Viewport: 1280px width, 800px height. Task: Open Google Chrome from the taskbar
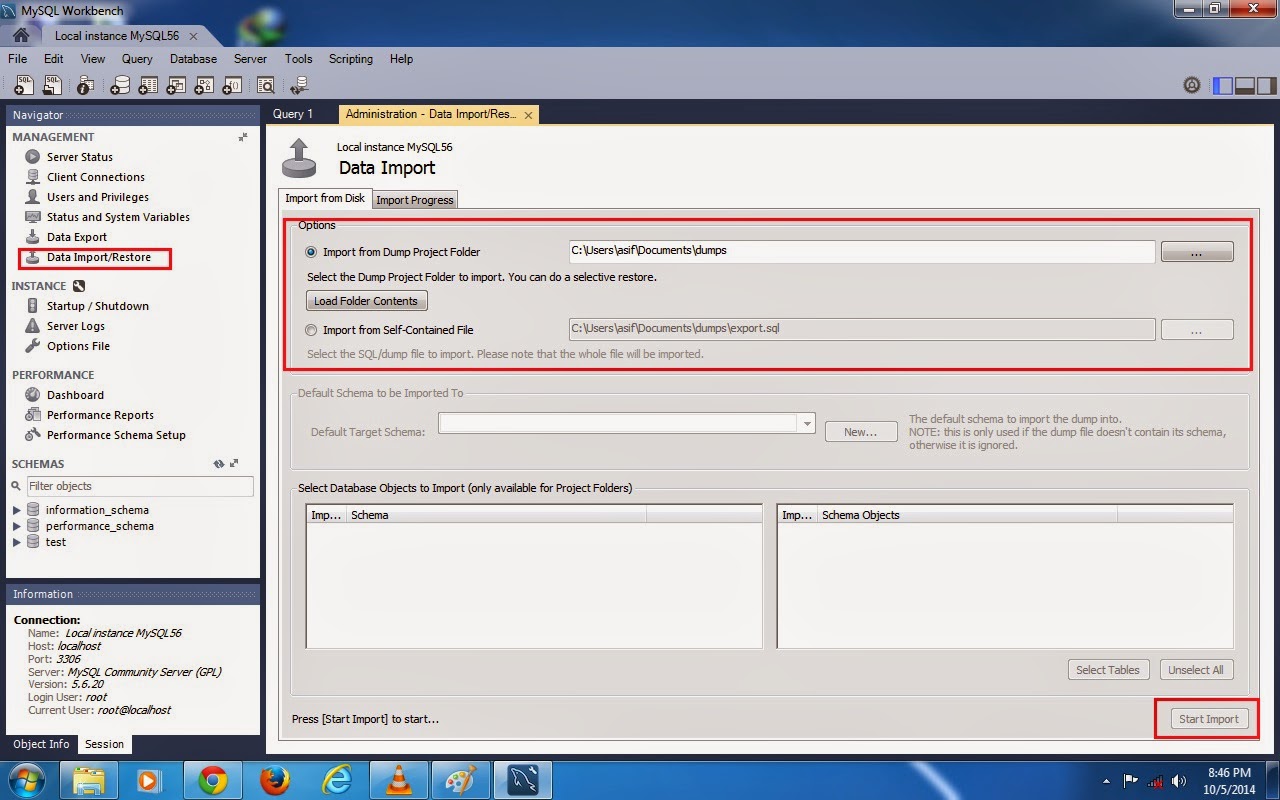click(x=212, y=780)
